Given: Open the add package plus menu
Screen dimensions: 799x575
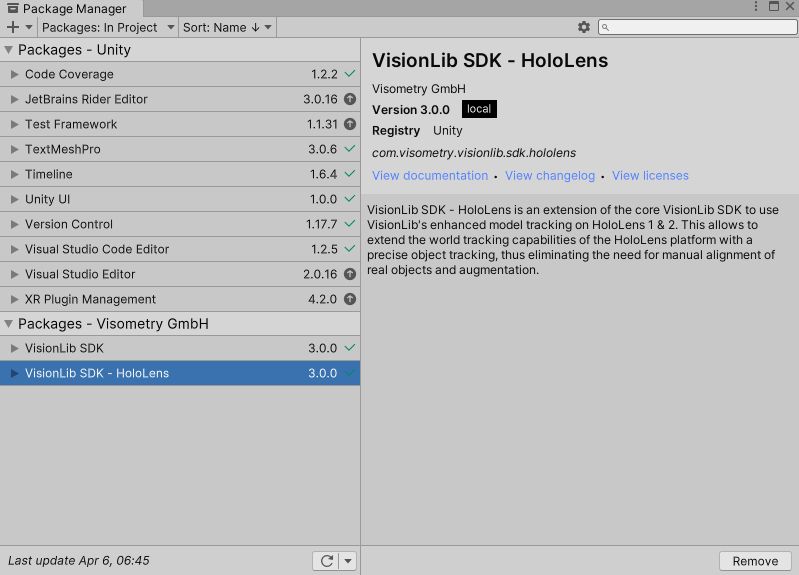Looking at the screenshot, I should [x=19, y=28].
